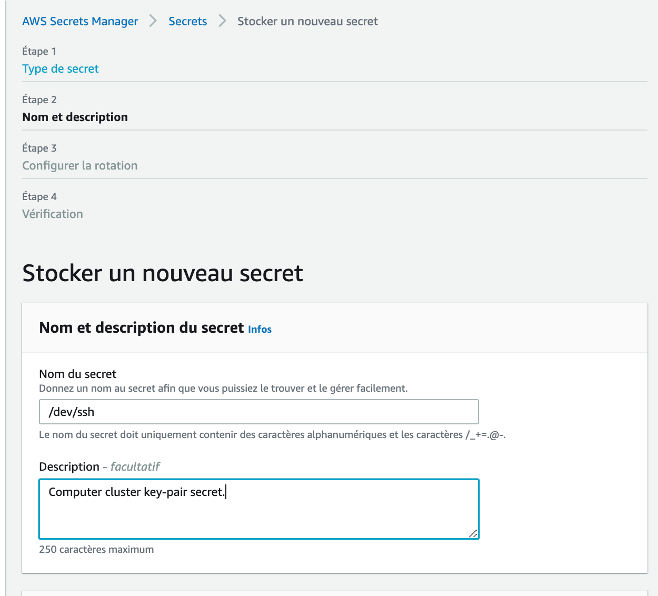The image size is (658, 596).
Task: Focus the 'Nom du secret' input field
Action: (x=258, y=412)
